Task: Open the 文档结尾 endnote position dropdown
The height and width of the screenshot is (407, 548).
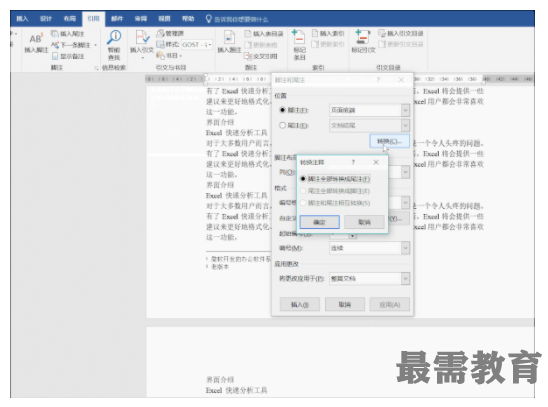Action: coord(405,125)
